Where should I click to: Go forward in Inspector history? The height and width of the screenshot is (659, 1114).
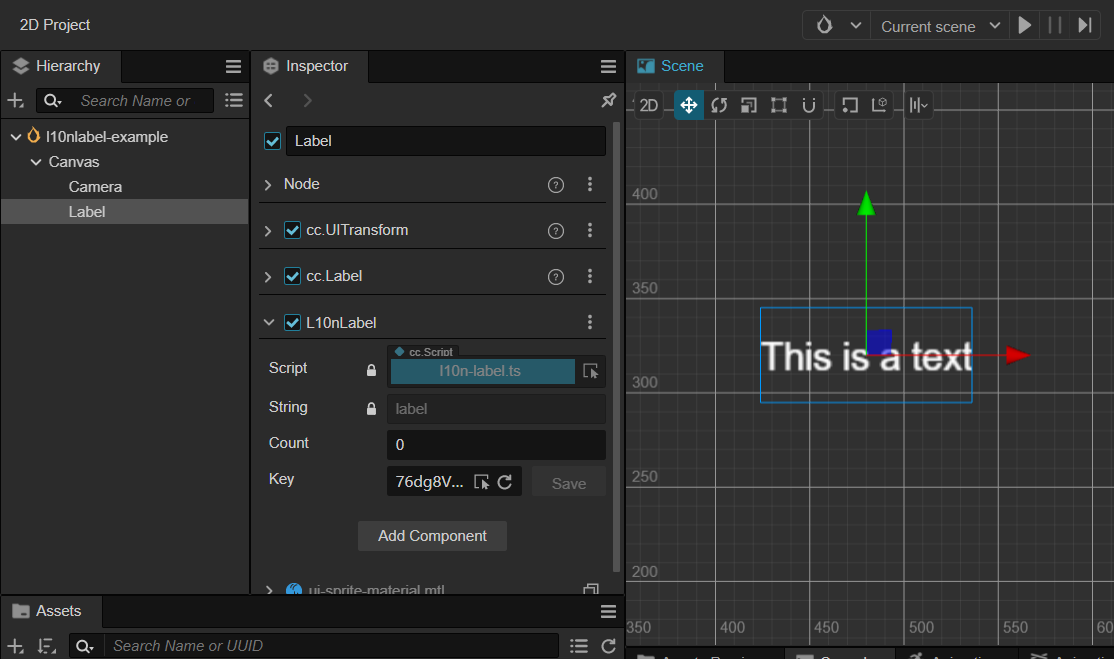pyautogui.click(x=307, y=101)
